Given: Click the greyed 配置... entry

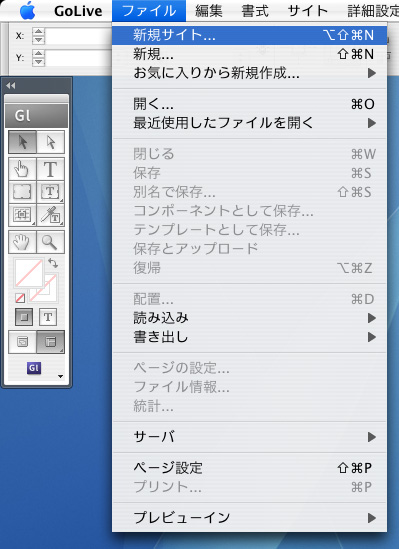Looking at the screenshot, I should coord(249,299).
